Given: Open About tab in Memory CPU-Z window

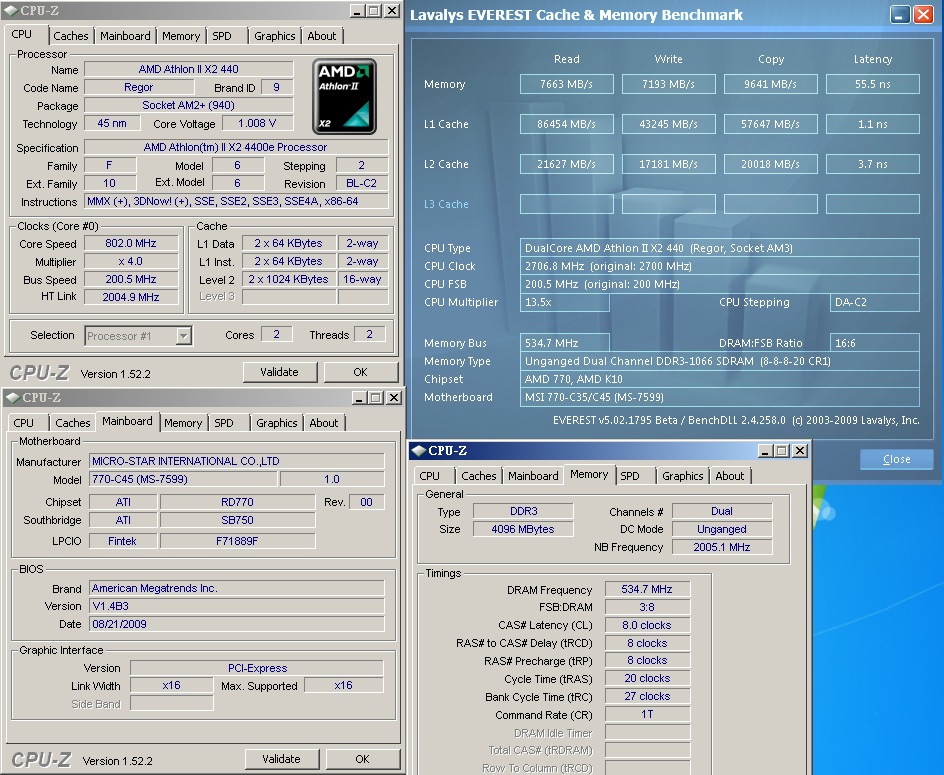Looking at the screenshot, I should (x=730, y=476).
